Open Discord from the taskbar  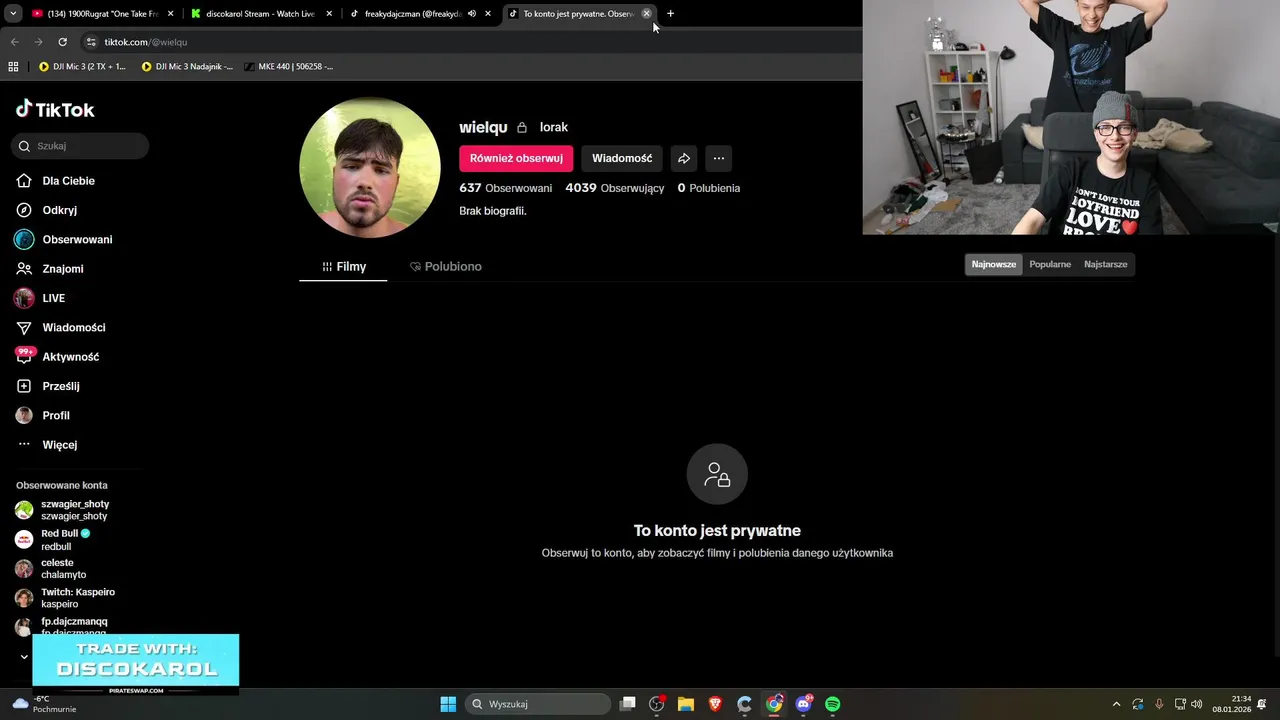pyautogui.click(x=803, y=704)
